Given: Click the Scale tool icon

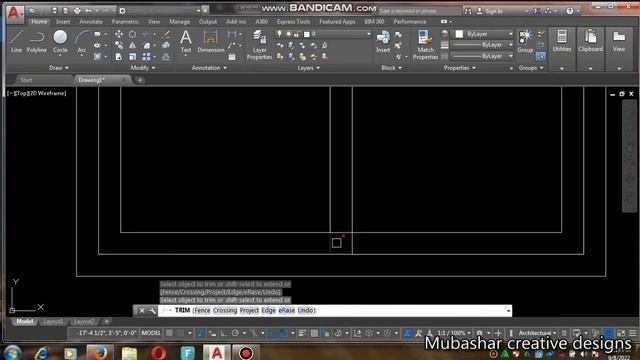Looking at the screenshot, I should [x=133, y=57].
